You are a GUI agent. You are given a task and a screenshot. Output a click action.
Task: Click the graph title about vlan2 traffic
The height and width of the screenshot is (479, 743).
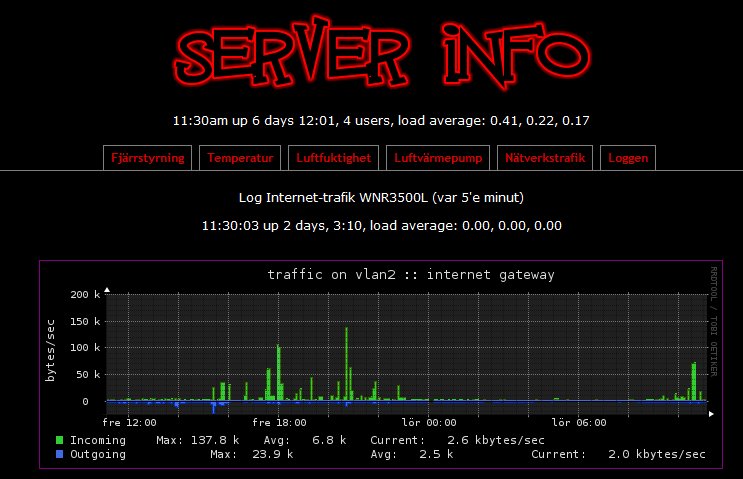pyautogui.click(x=410, y=274)
